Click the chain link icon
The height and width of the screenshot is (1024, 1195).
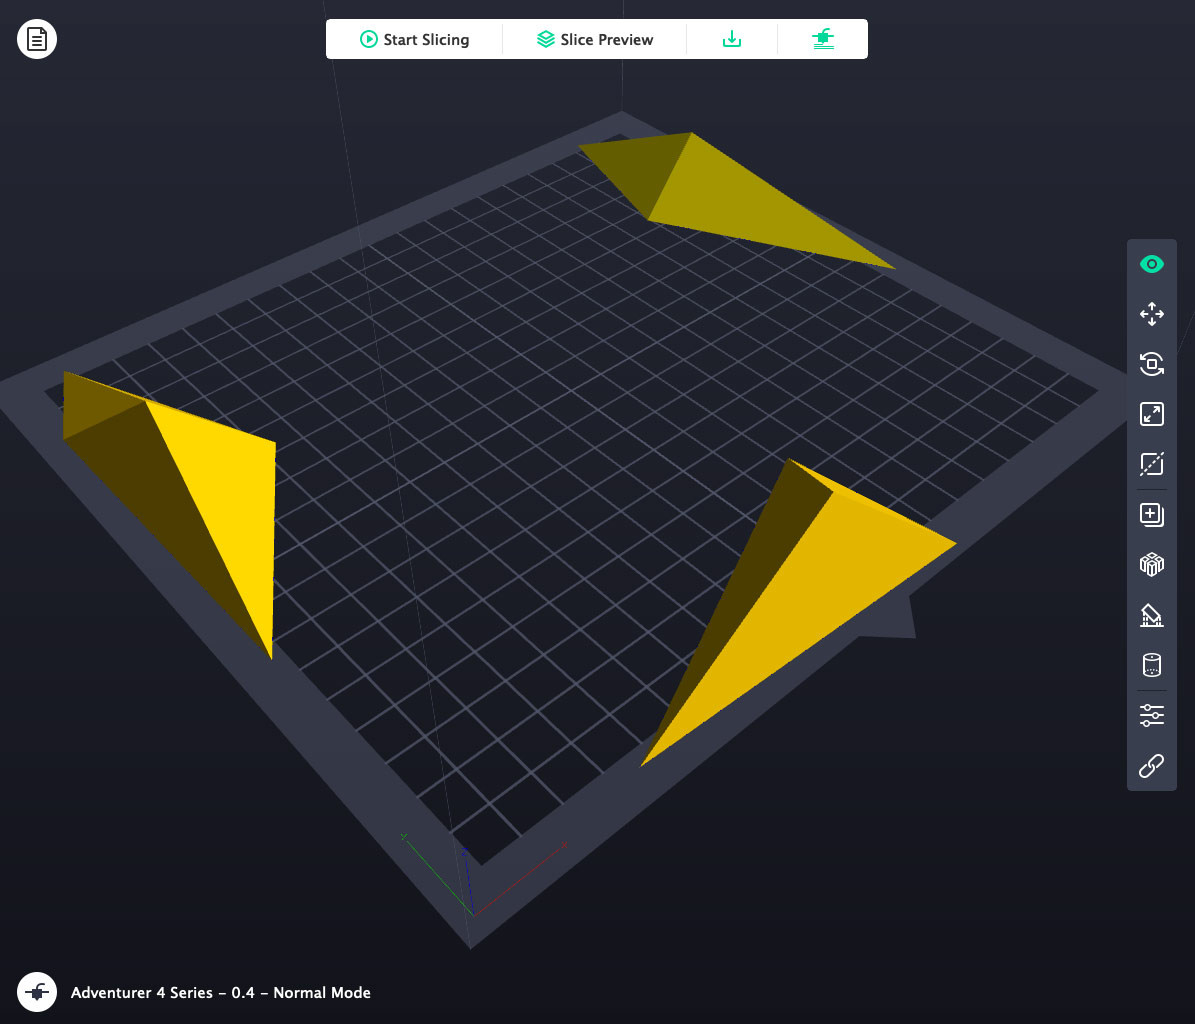pos(1151,766)
